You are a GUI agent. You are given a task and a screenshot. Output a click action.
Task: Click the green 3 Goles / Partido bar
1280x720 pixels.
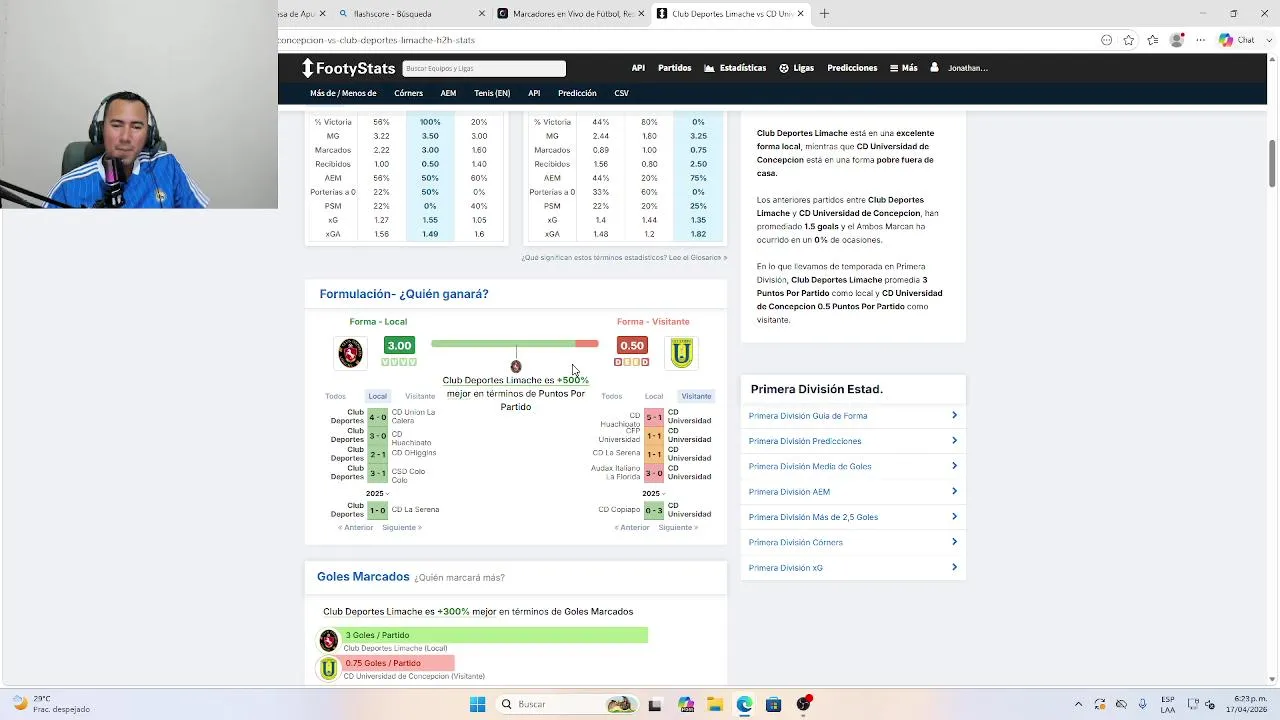pos(494,635)
